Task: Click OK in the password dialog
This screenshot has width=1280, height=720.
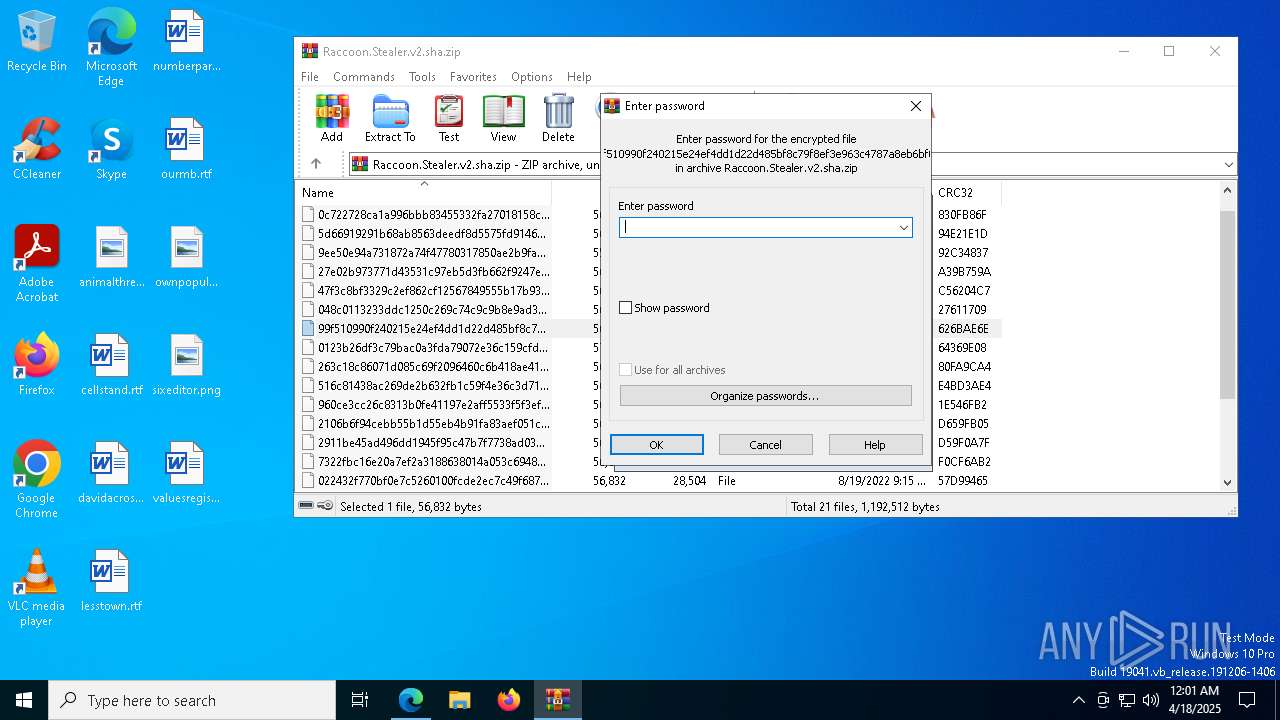Action: 657,445
